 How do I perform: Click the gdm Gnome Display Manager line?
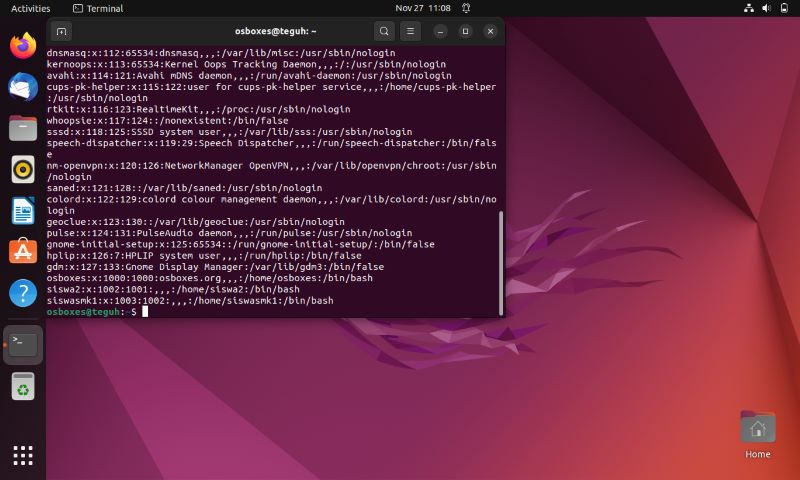[215, 267]
